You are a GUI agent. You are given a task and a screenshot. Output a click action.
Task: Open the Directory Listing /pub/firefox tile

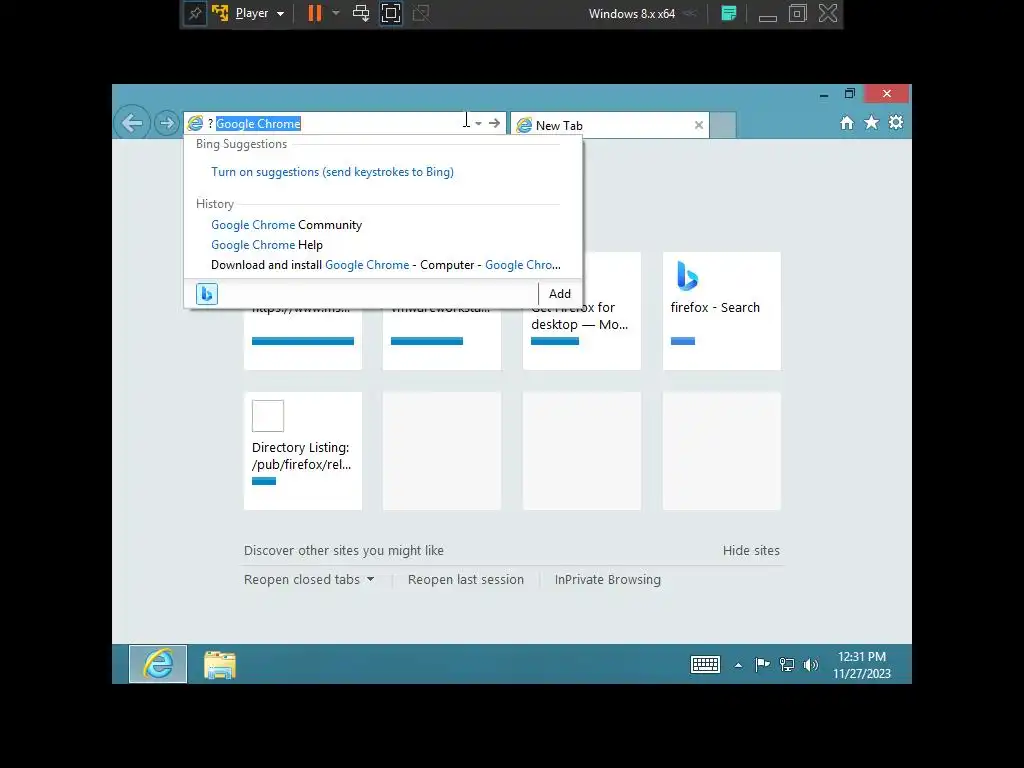[303, 451]
